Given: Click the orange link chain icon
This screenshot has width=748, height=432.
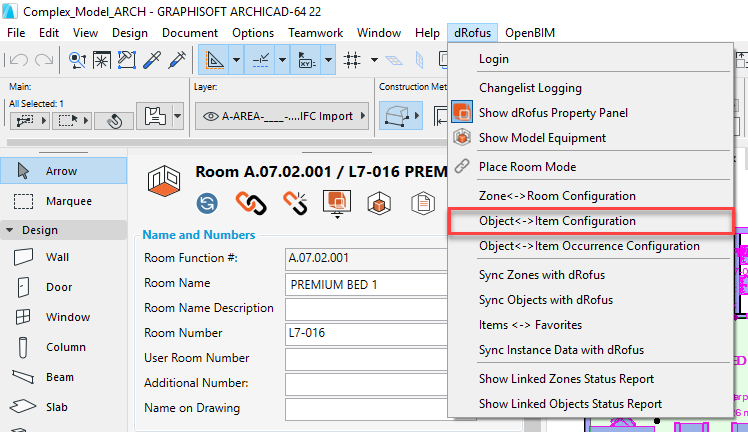Looking at the screenshot, I should tap(250, 204).
